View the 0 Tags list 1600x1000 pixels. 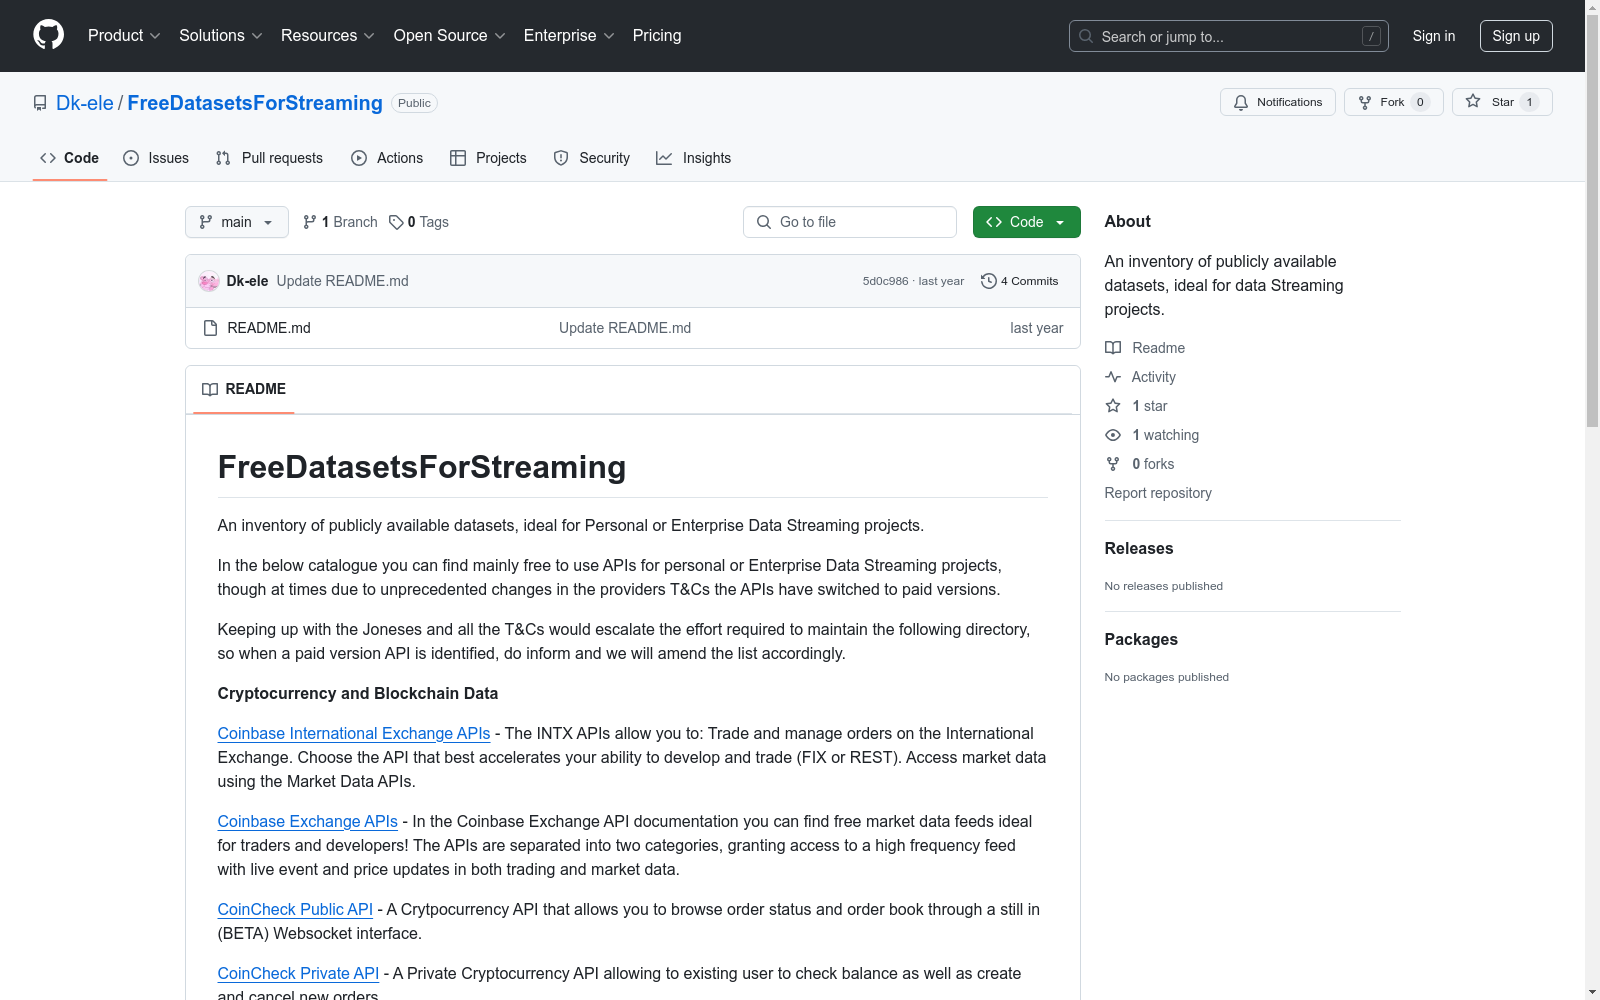click(x=419, y=222)
